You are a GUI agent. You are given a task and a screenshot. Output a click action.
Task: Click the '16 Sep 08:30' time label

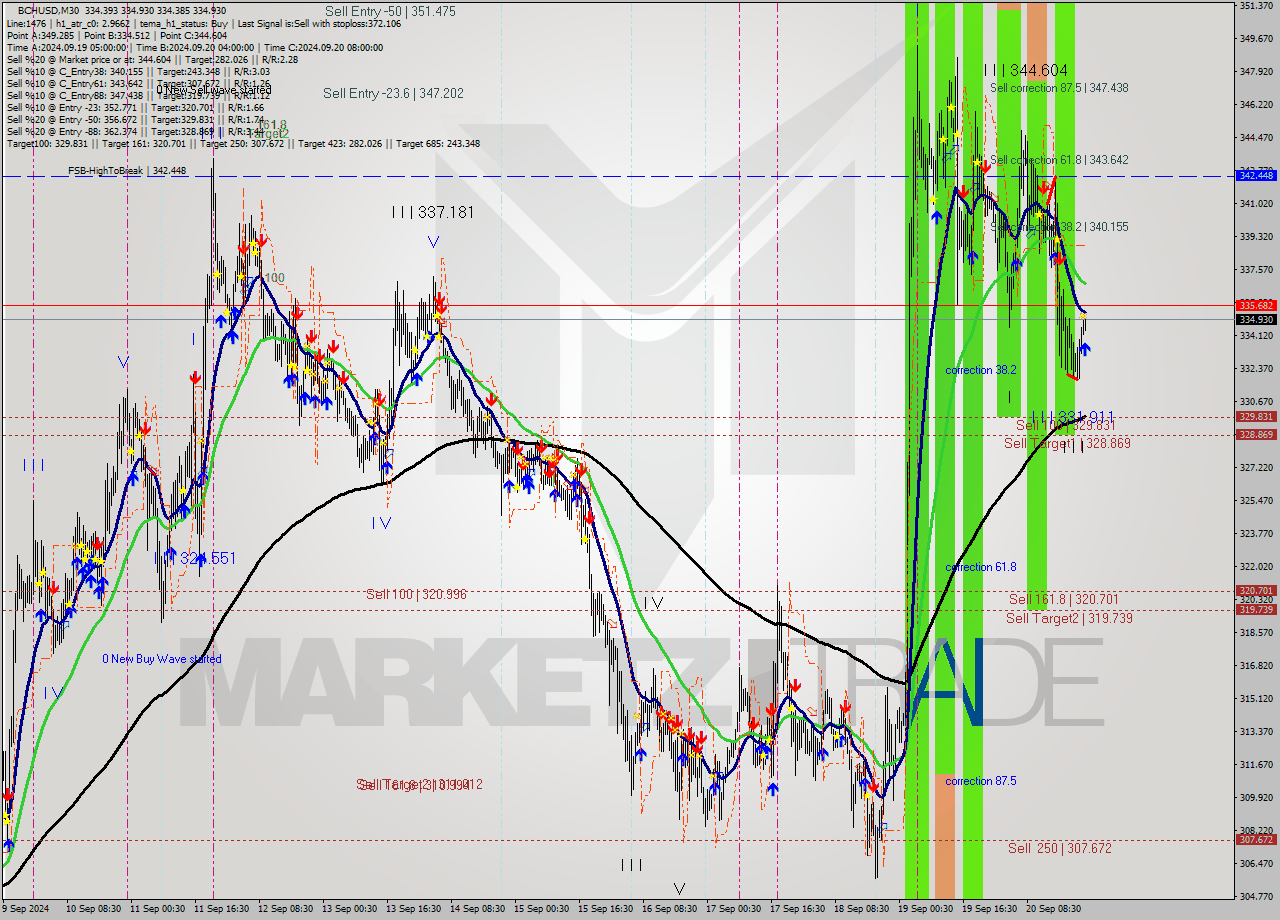(671, 909)
